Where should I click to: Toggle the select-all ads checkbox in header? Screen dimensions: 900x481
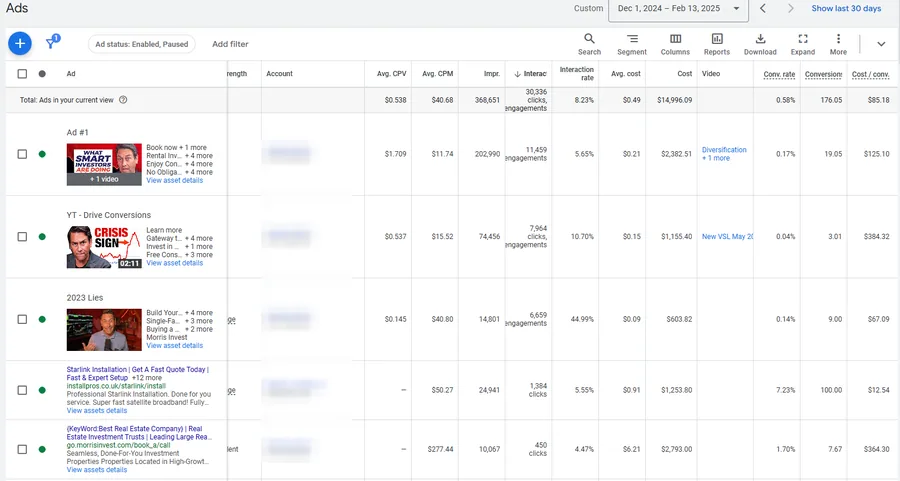coord(22,73)
